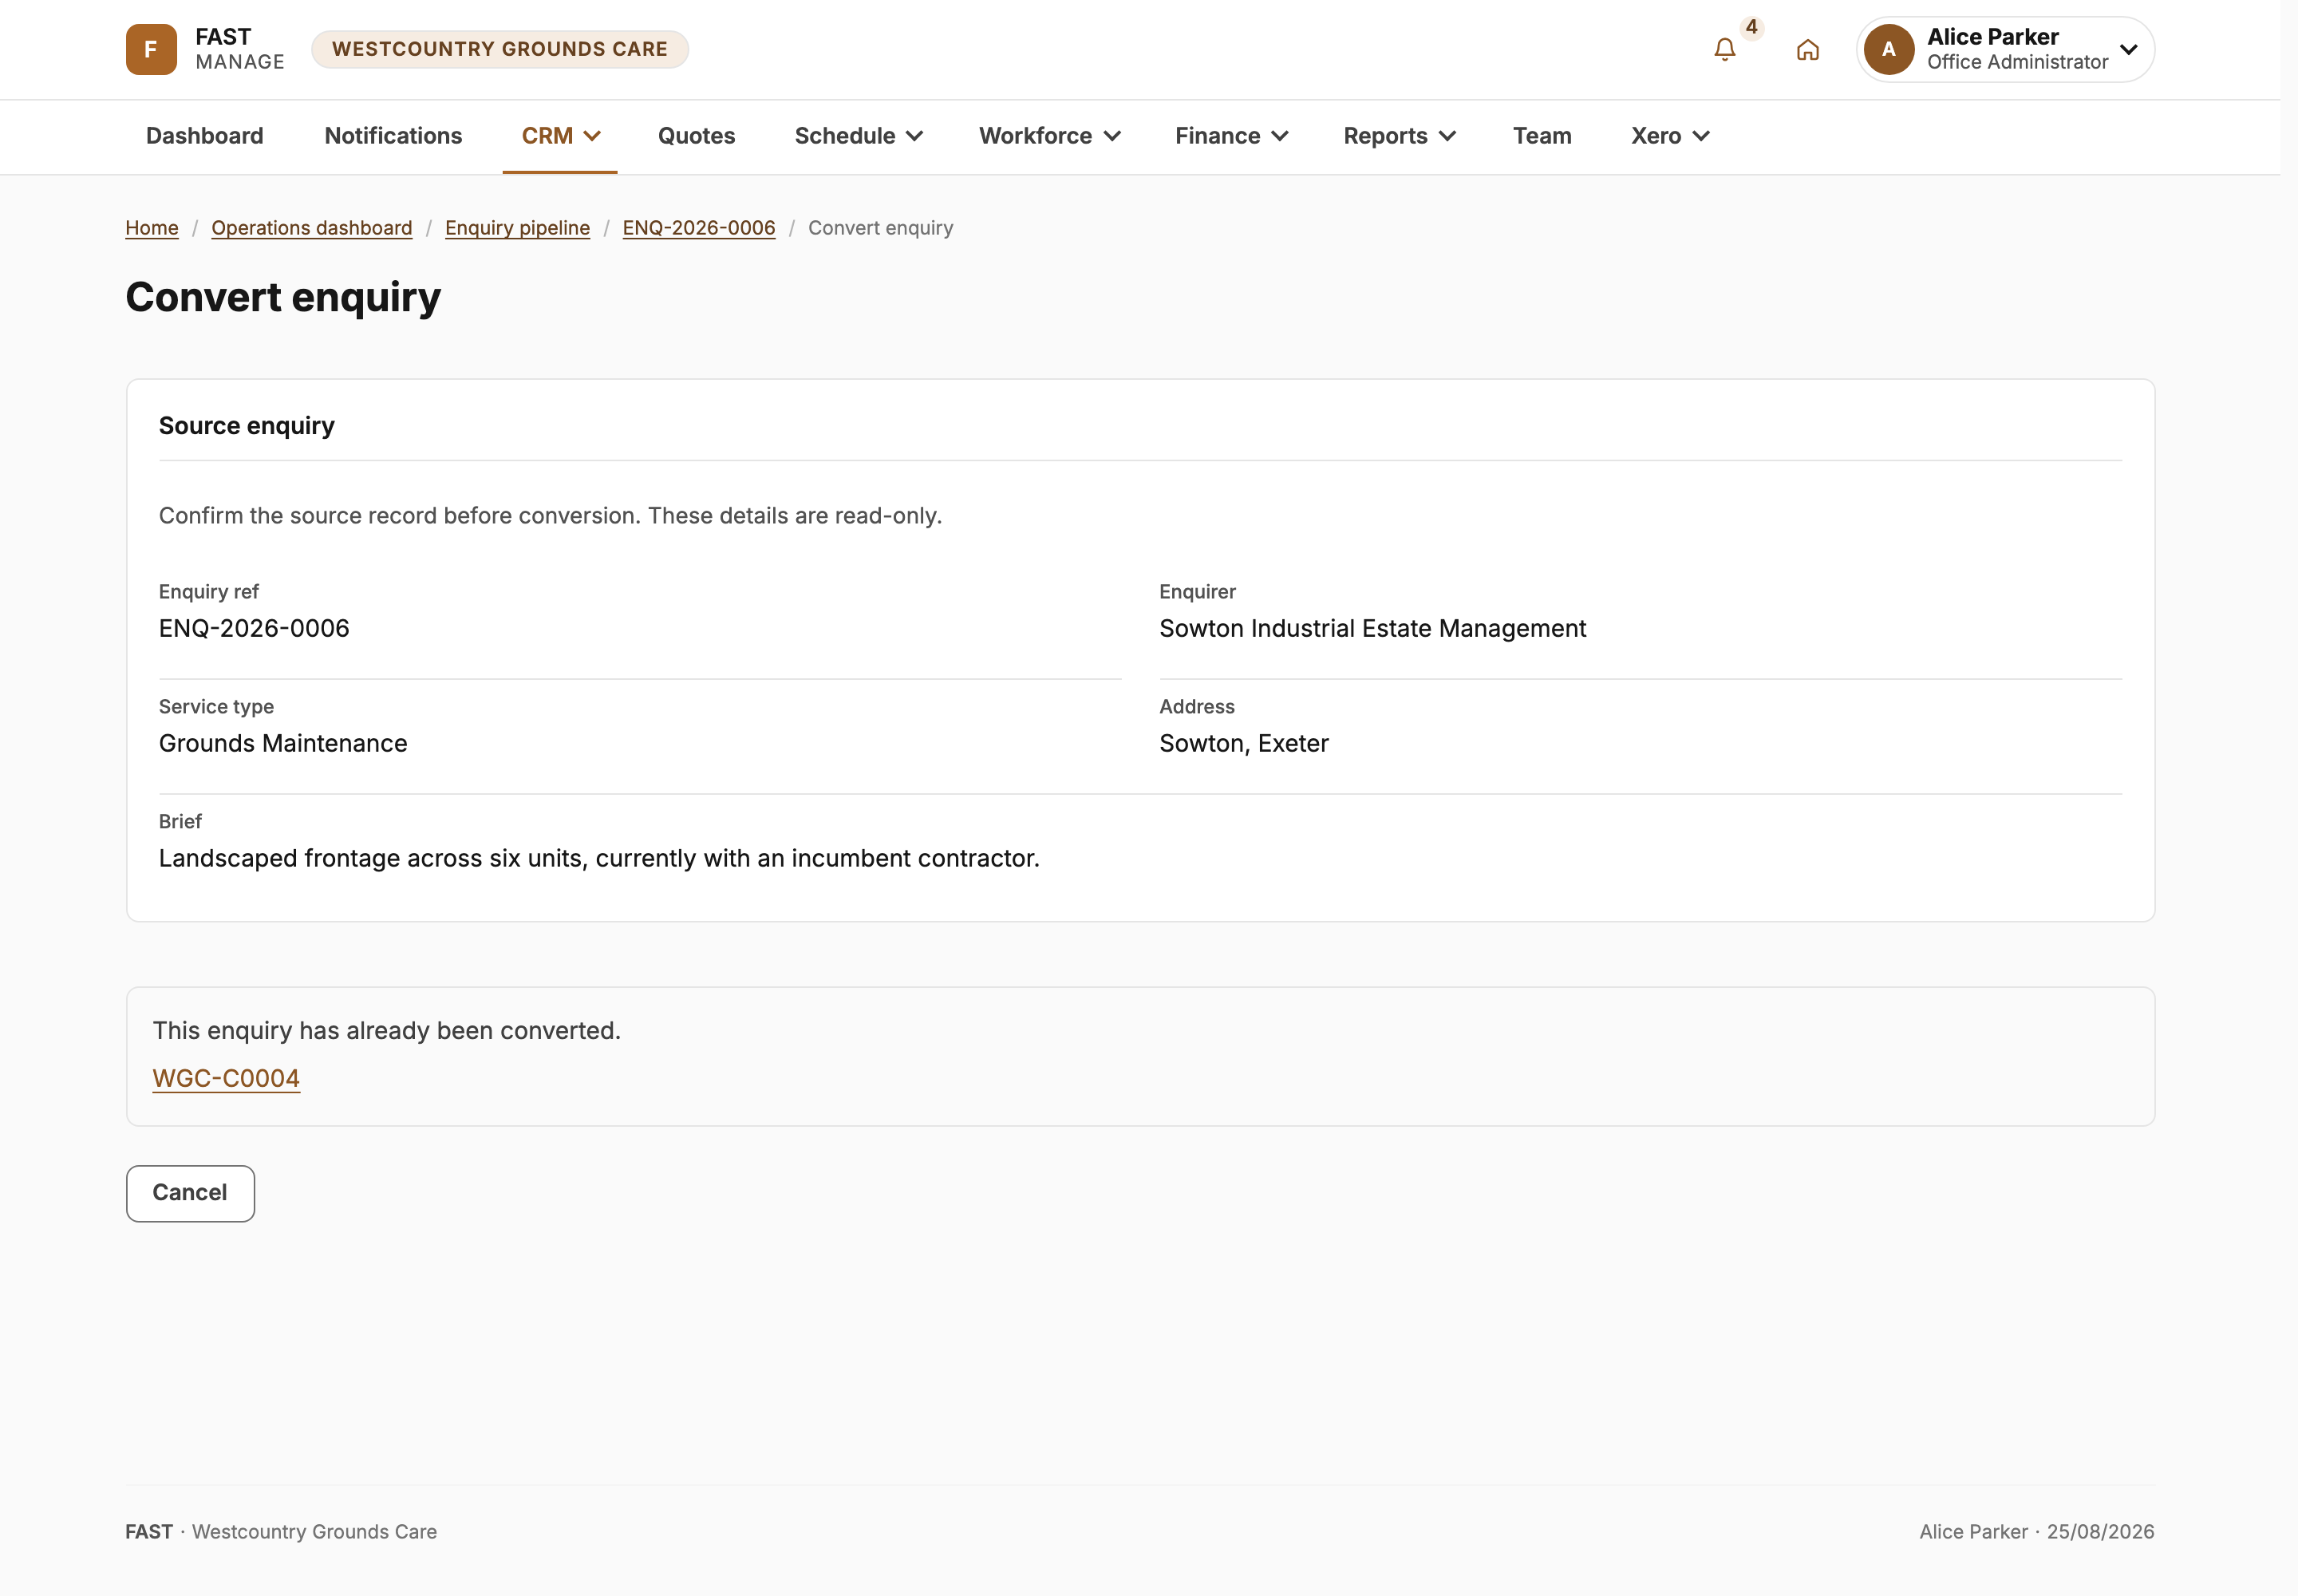Image resolution: width=2298 pixels, height=1596 pixels.
Task: Click the Westcountry Grounds Care badge
Action: point(499,49)
